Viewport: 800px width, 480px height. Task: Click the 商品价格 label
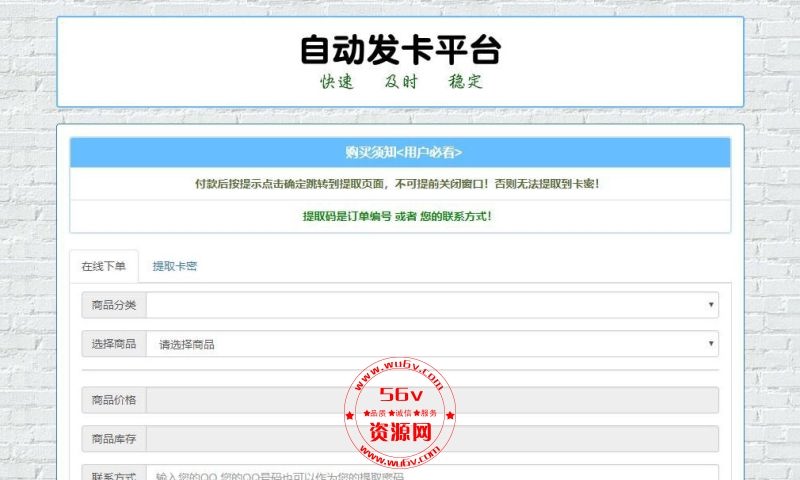114,400
